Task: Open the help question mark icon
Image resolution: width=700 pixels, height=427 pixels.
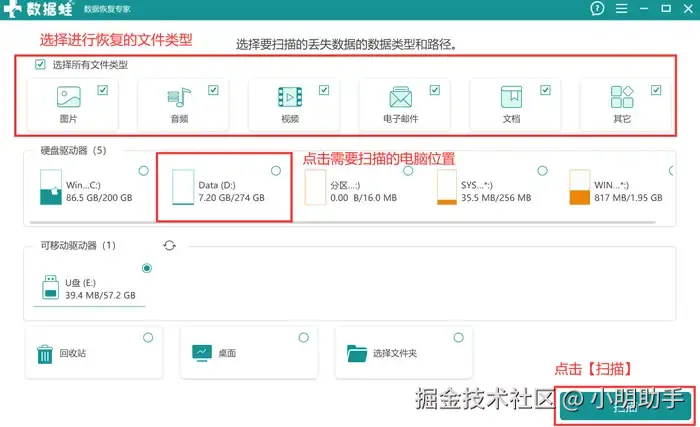Action: [597, 8]
